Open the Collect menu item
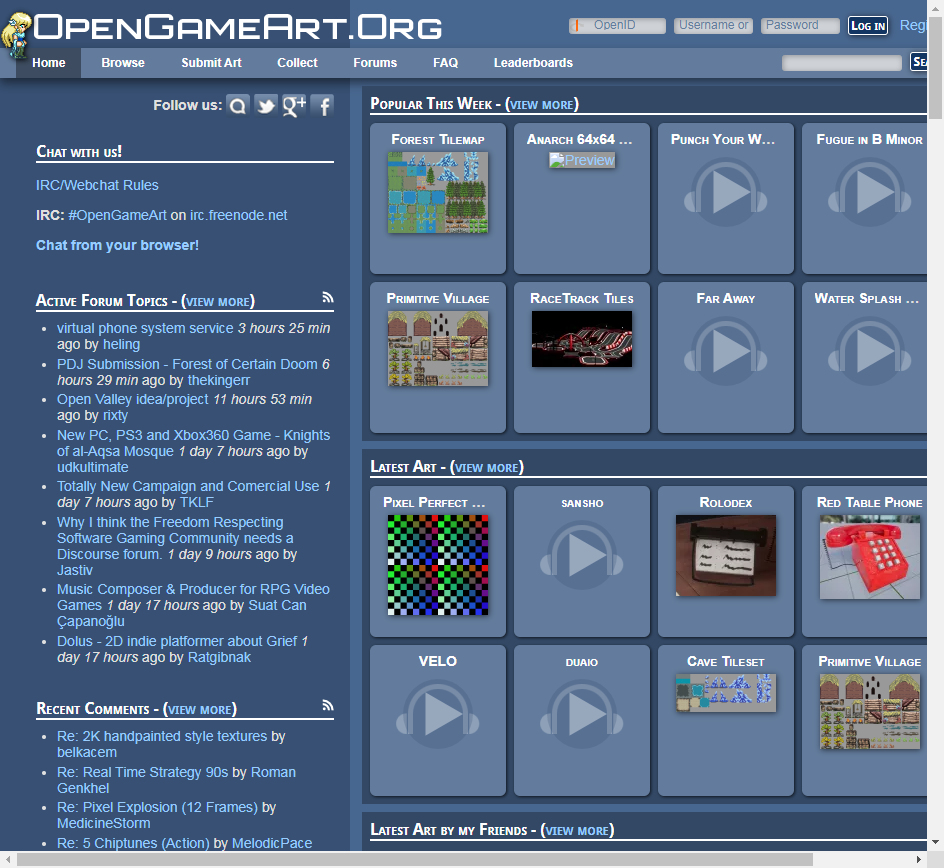The height and width of the screenshot is (868, 944). pyautogui.click(x=297, y=63)
